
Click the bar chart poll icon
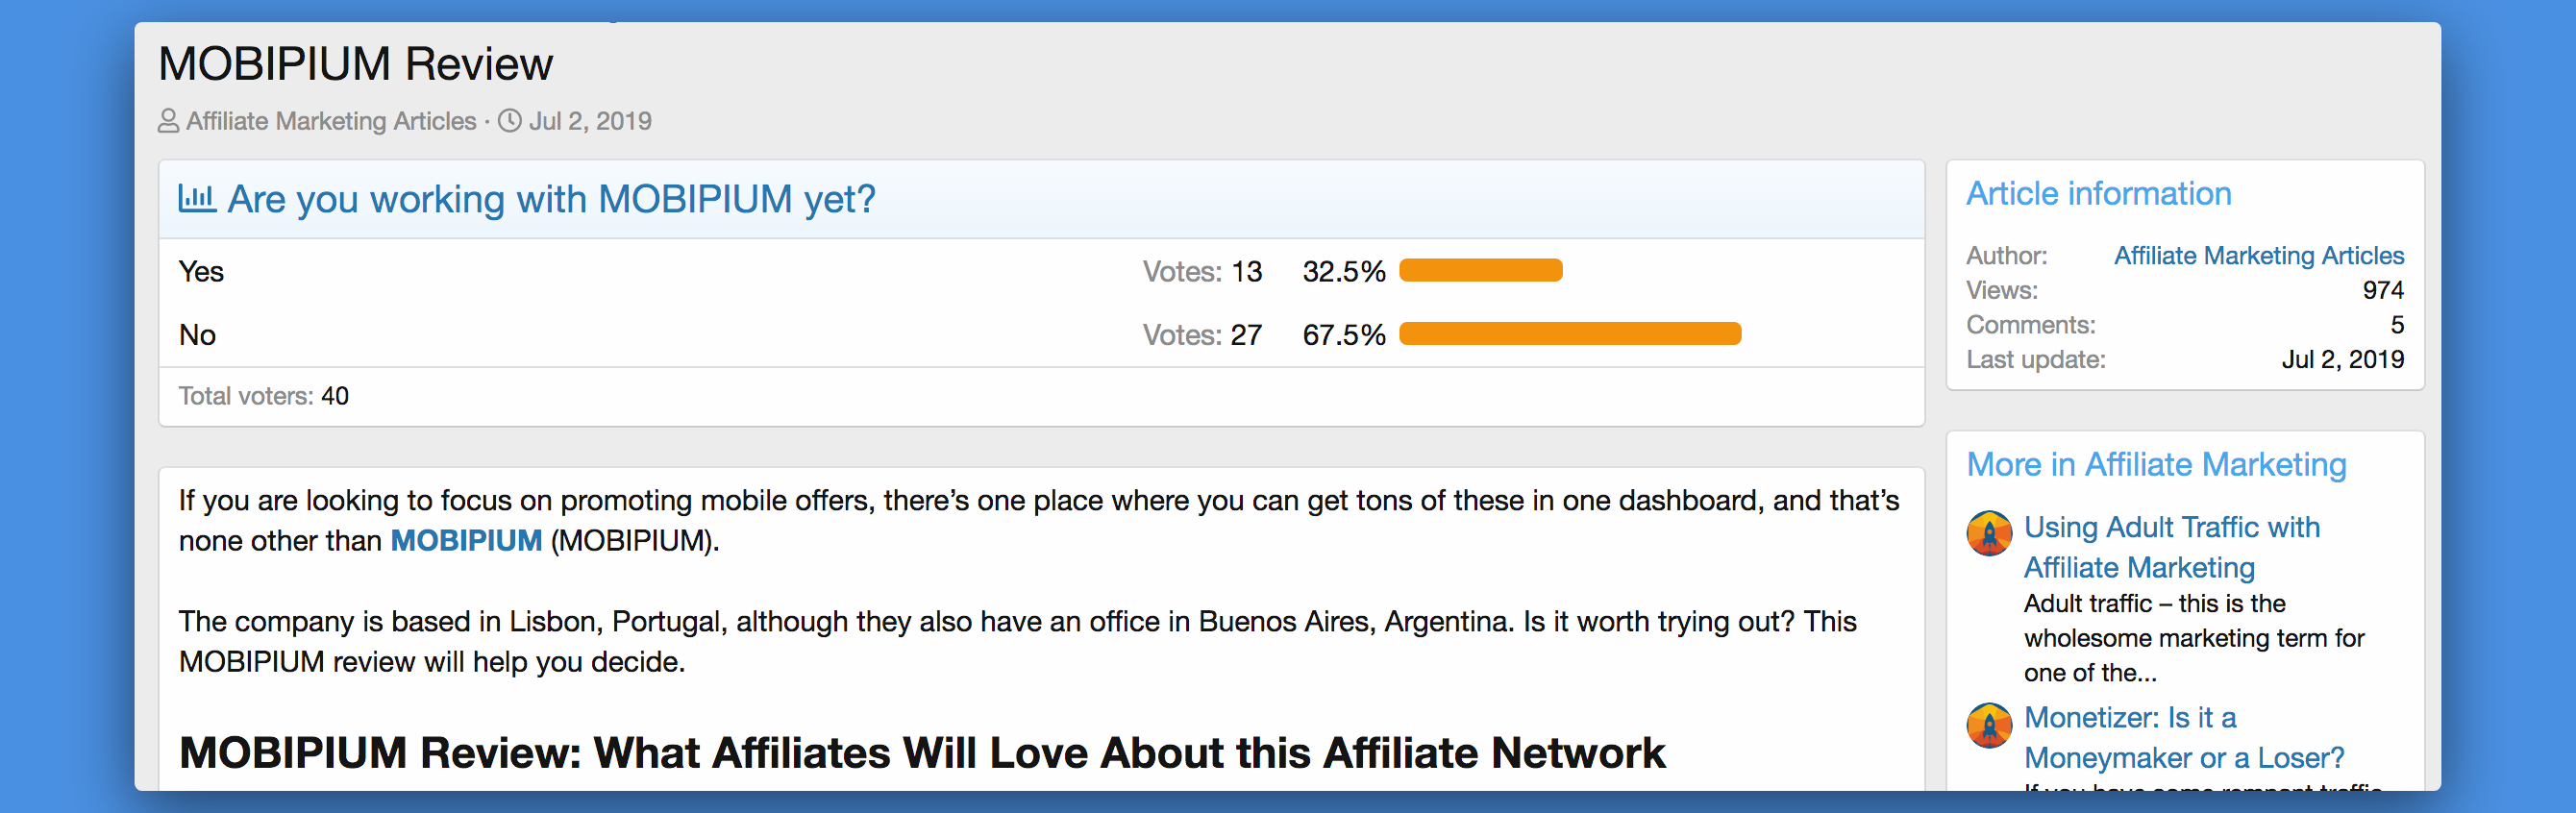coord(197,198)
